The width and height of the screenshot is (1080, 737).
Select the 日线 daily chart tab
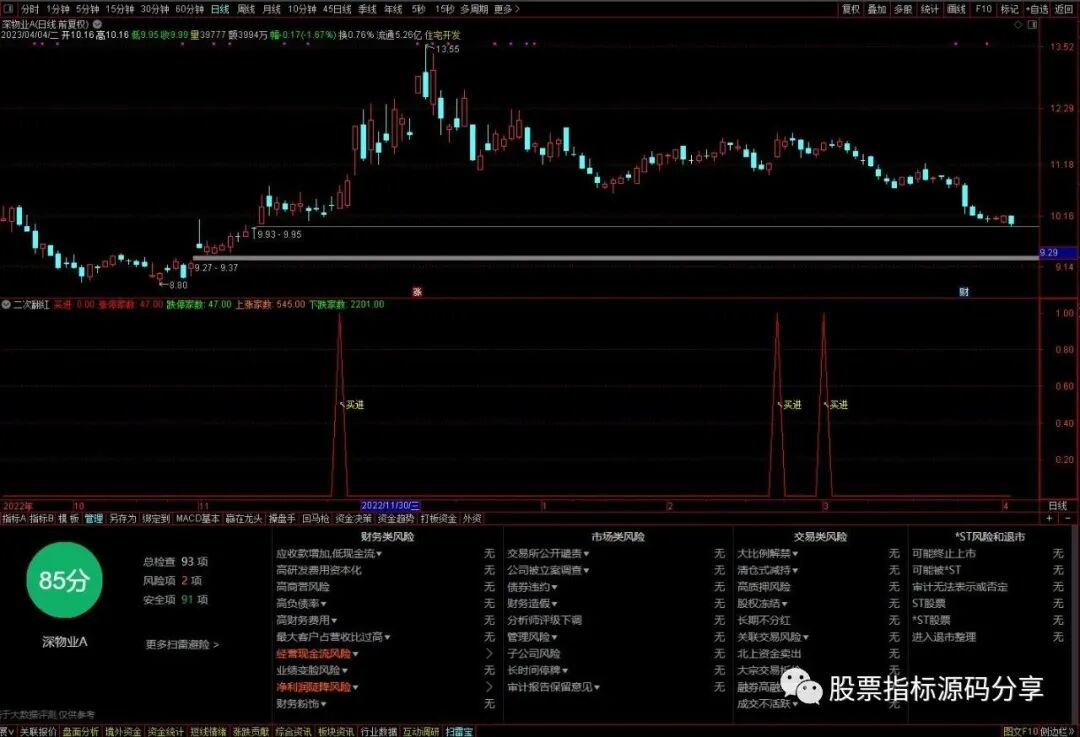tap(220, 9)
